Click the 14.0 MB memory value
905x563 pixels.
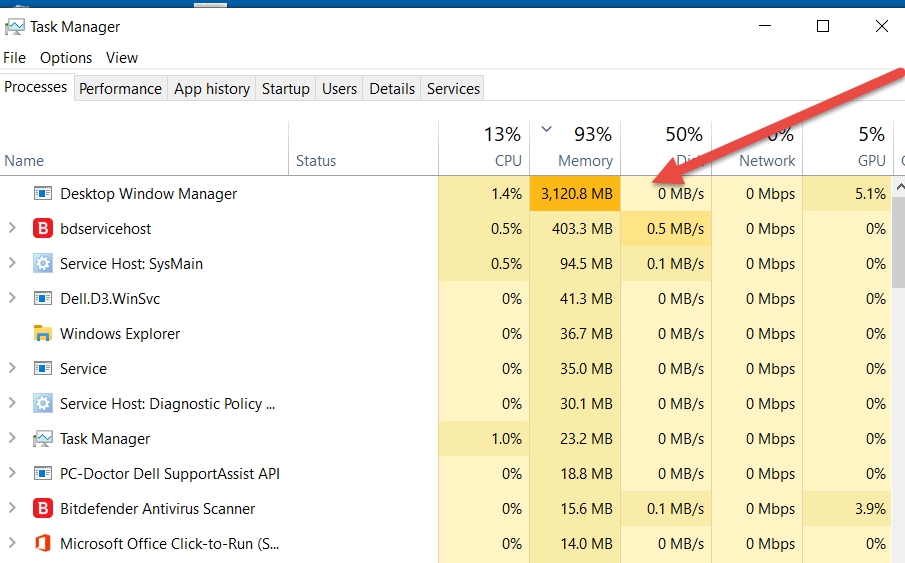(x=586, y=543)
